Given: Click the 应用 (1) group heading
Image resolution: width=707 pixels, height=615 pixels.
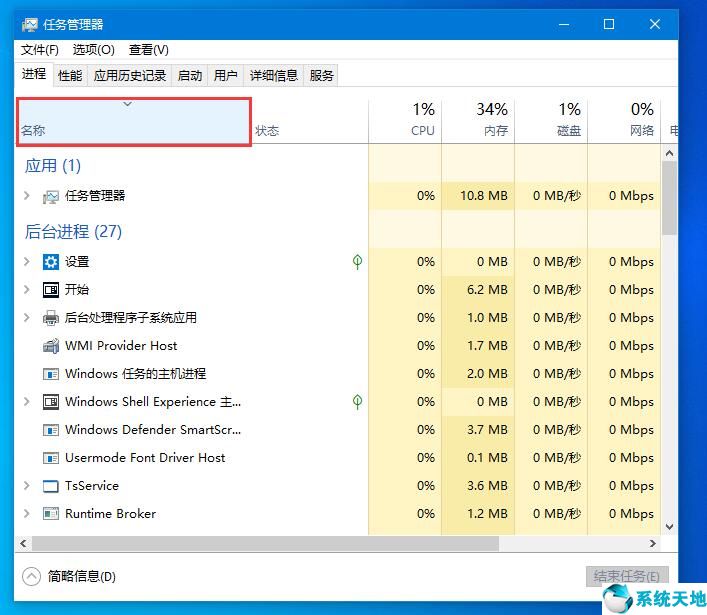Looking at the screenshot, I should click(x=53, y=165).
